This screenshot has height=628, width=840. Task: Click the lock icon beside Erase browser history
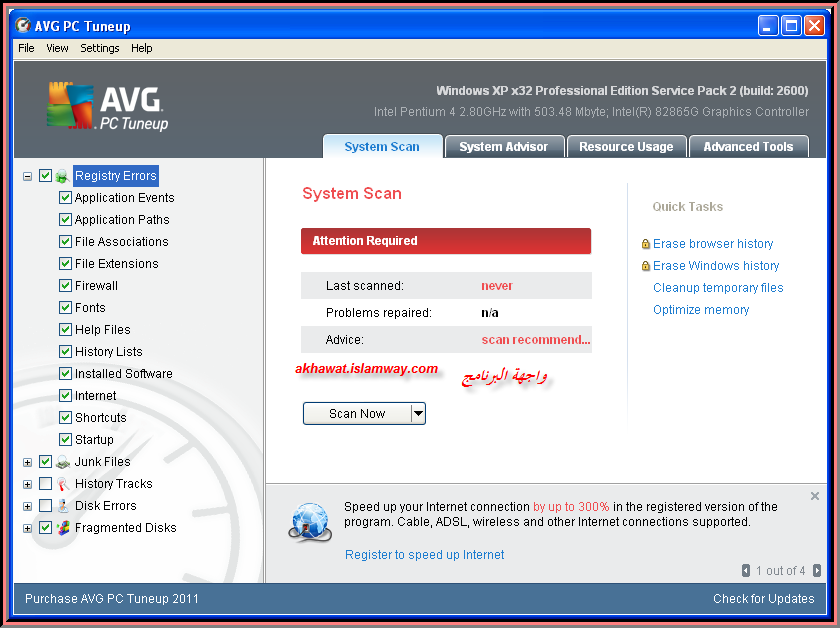click(x=646, y=244)
